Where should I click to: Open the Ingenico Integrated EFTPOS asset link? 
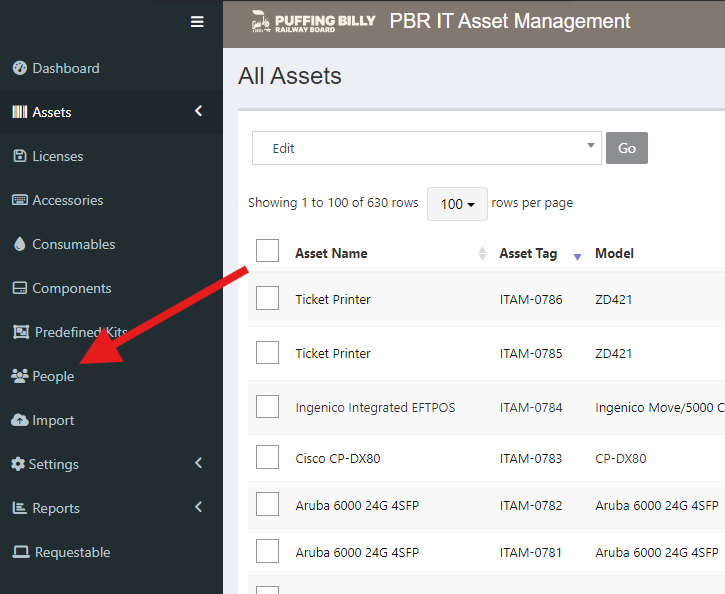pyautogui.click(x=375, y=407)
